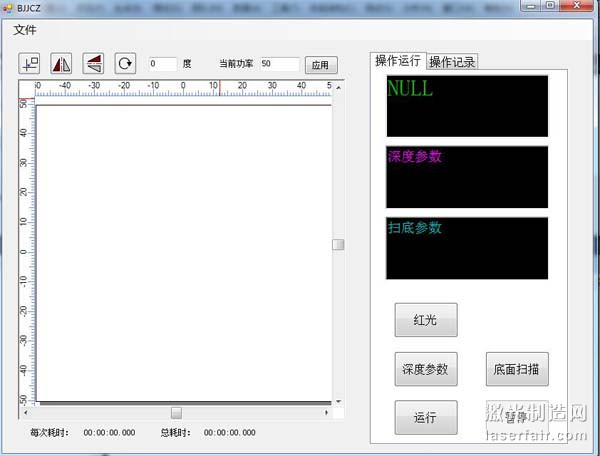Open the 文件 menu

click(x=25, y=29)
